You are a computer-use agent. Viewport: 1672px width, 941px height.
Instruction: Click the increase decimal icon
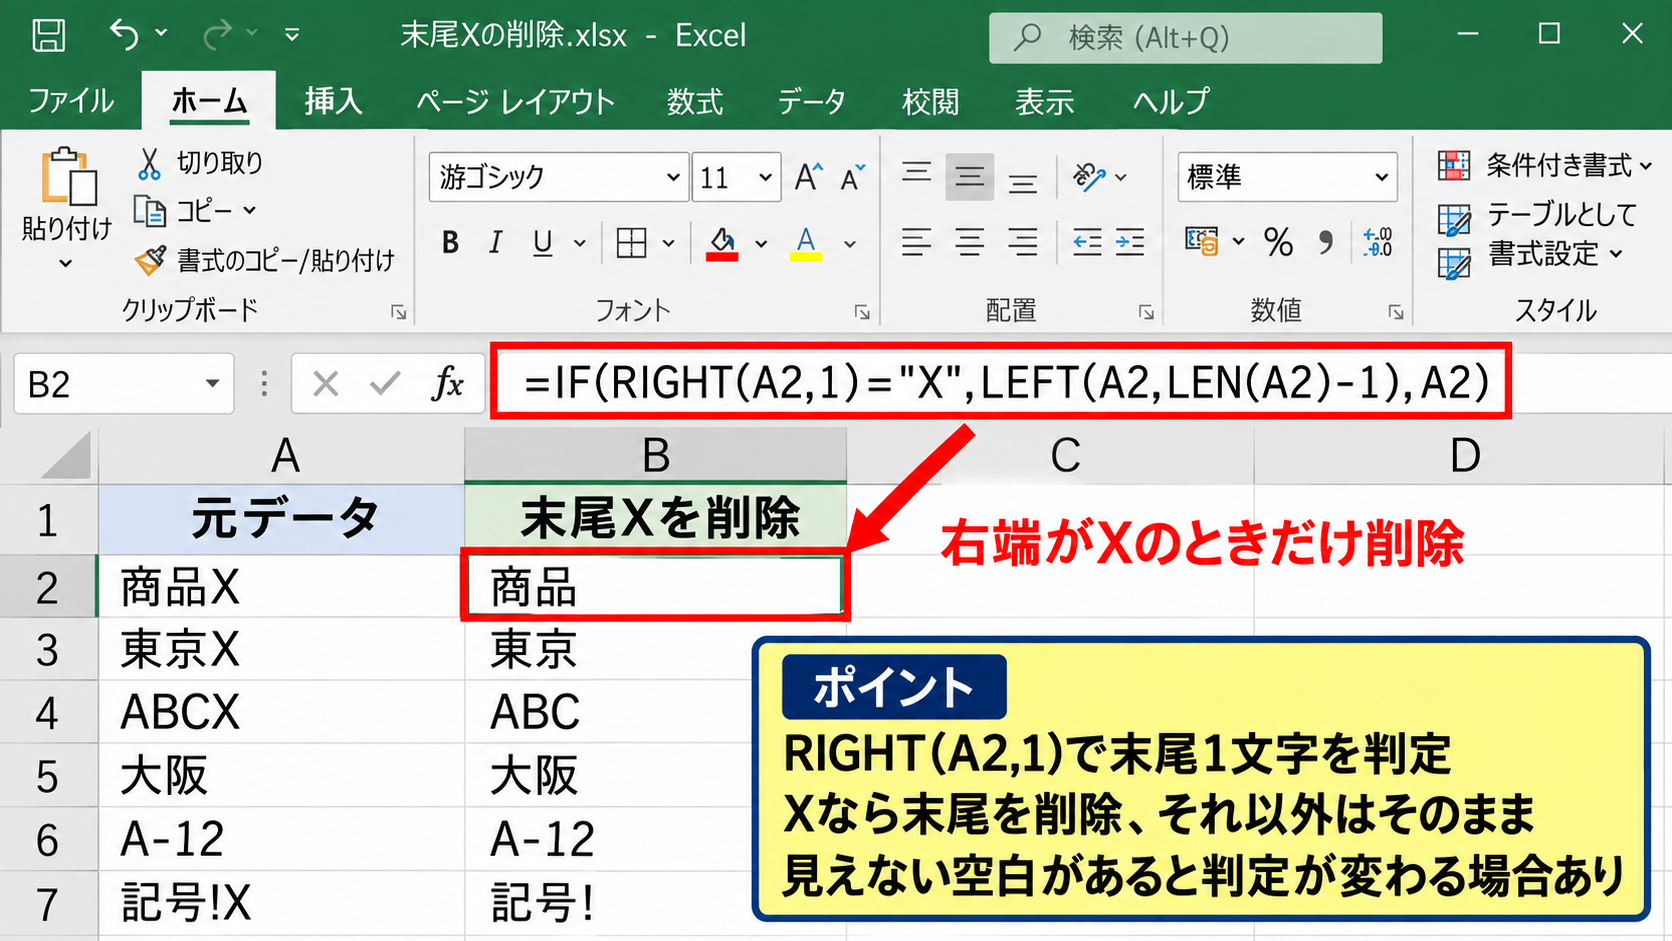coord(1378,241)
